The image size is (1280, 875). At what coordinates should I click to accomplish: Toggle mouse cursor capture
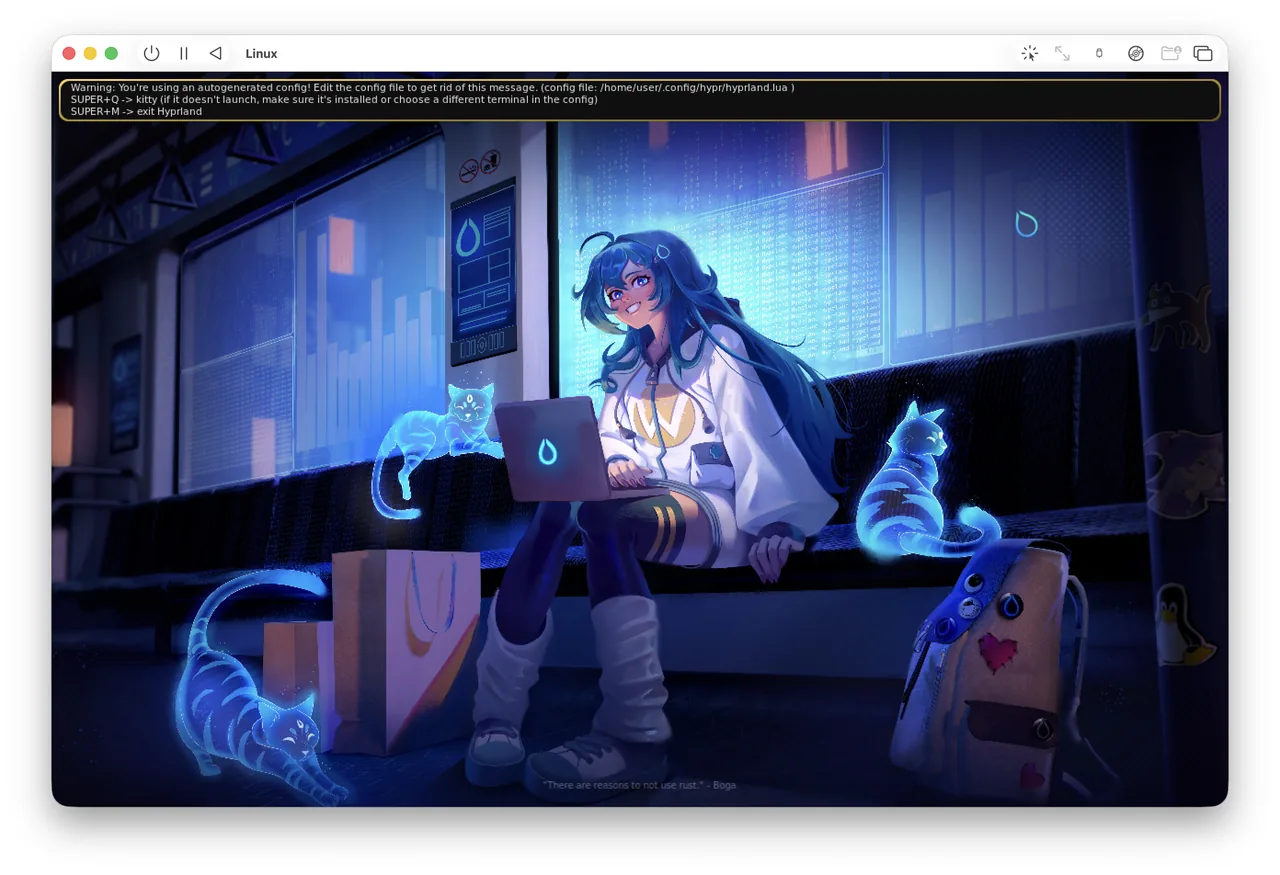pyautogui.click(x=1029, y=53)
